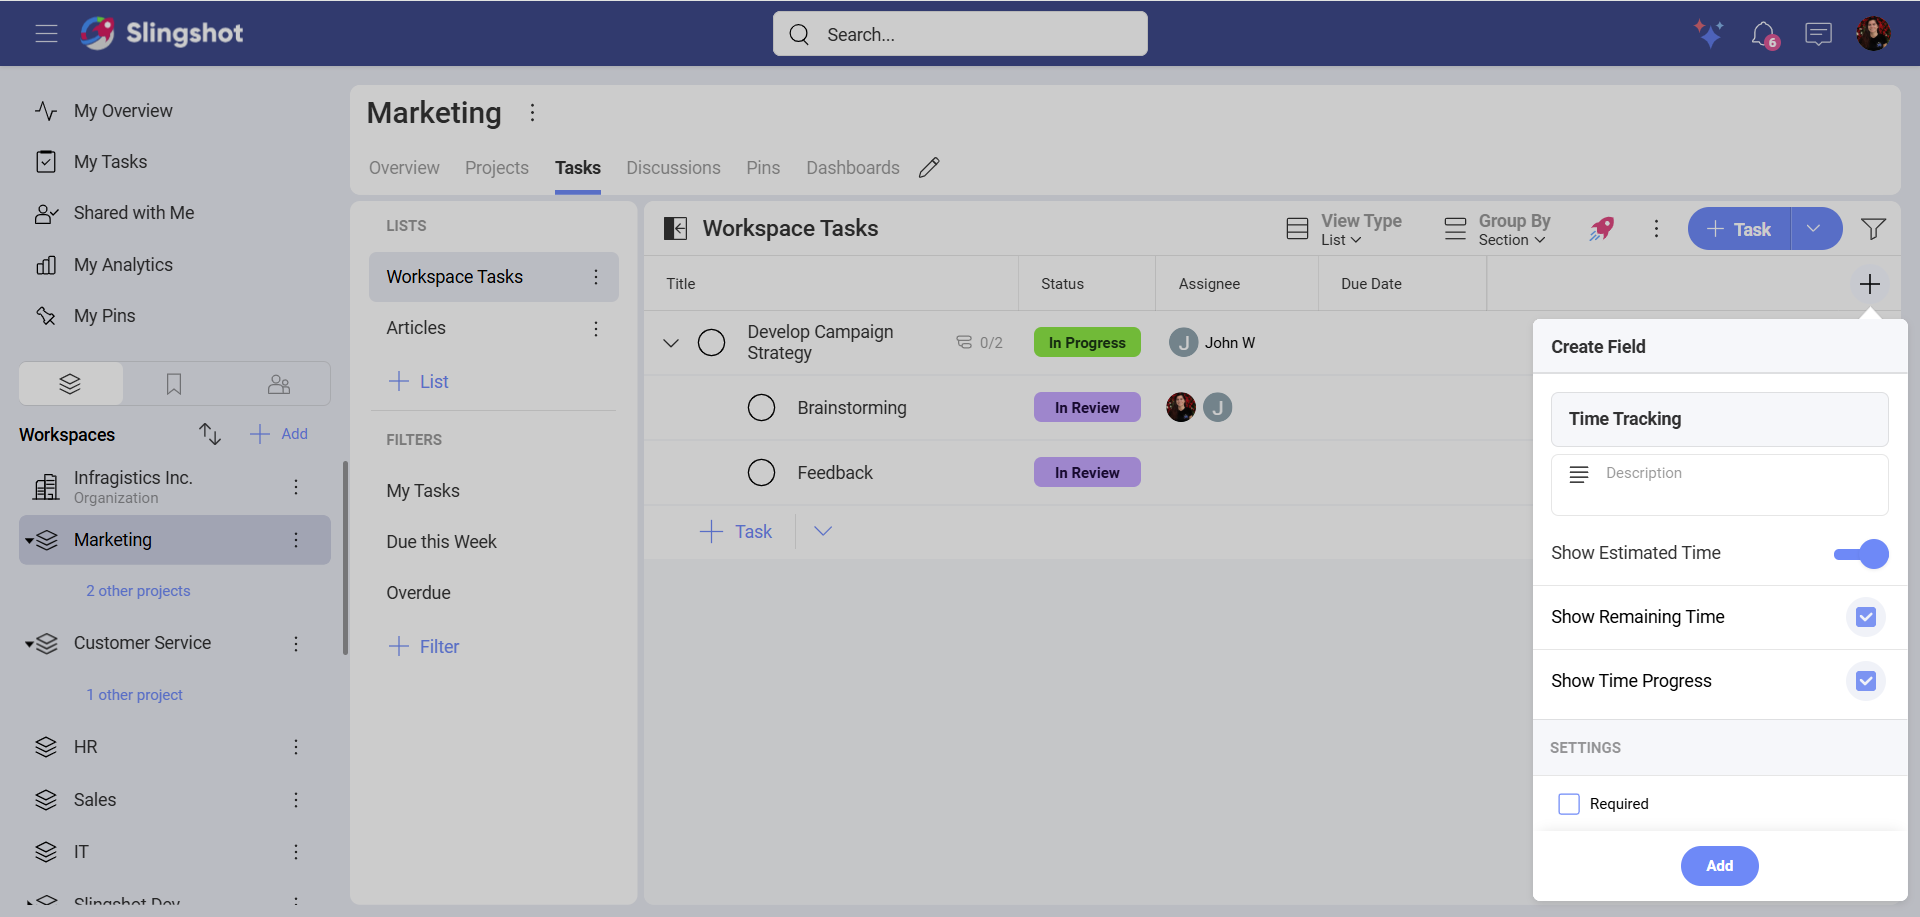The image size is (1920, 917).
Task: Check the Required checkbox
Action: [x=1569, y=804]
